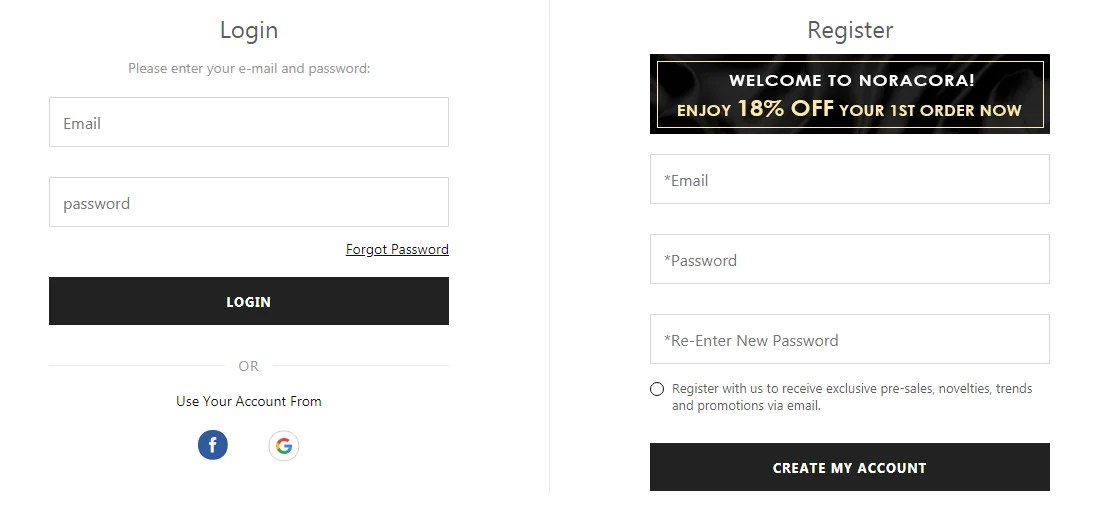Sign in with the Facebook icon
This screenshot has width=1106, height=515.
pos(213,445)
